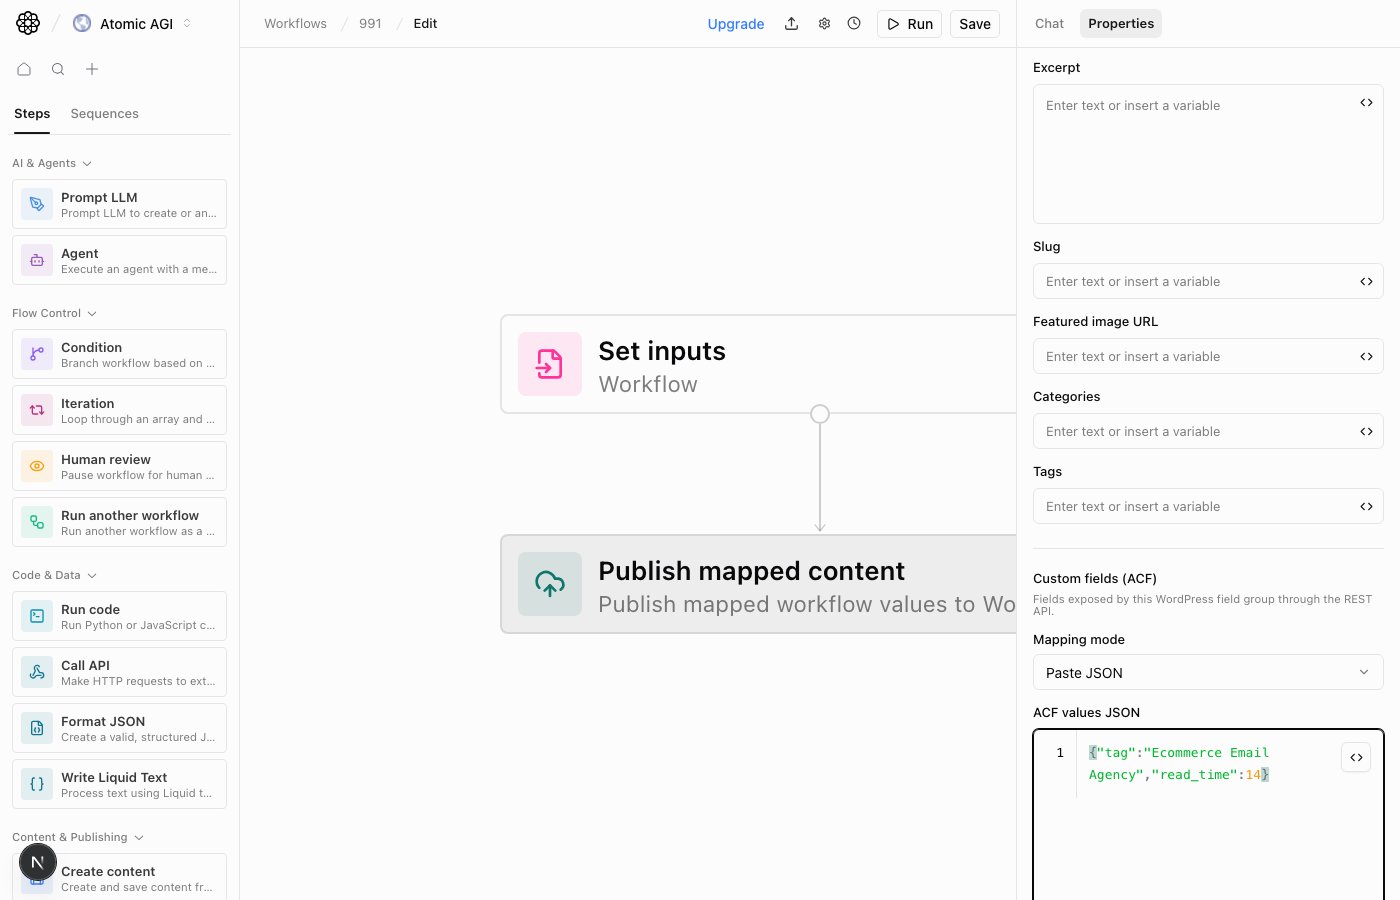
Task: Click the Edit breadcrumb item
Action: click(425, 24)
